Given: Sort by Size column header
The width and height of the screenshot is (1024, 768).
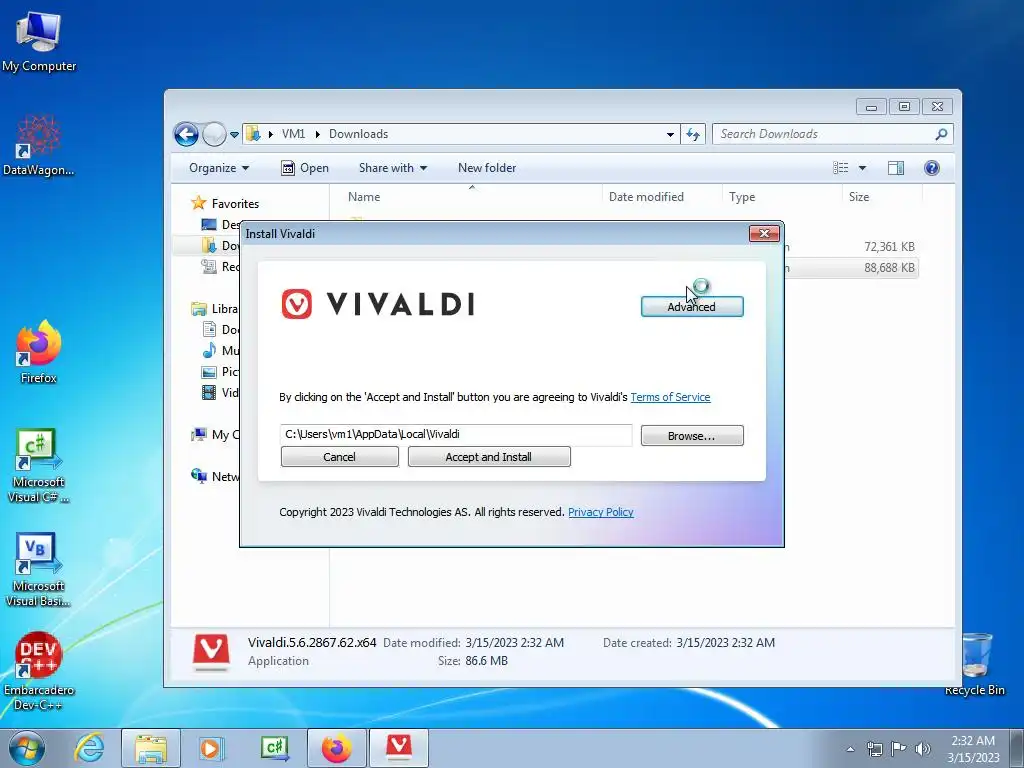Looking at the screenshot, I should coord(882,197).
